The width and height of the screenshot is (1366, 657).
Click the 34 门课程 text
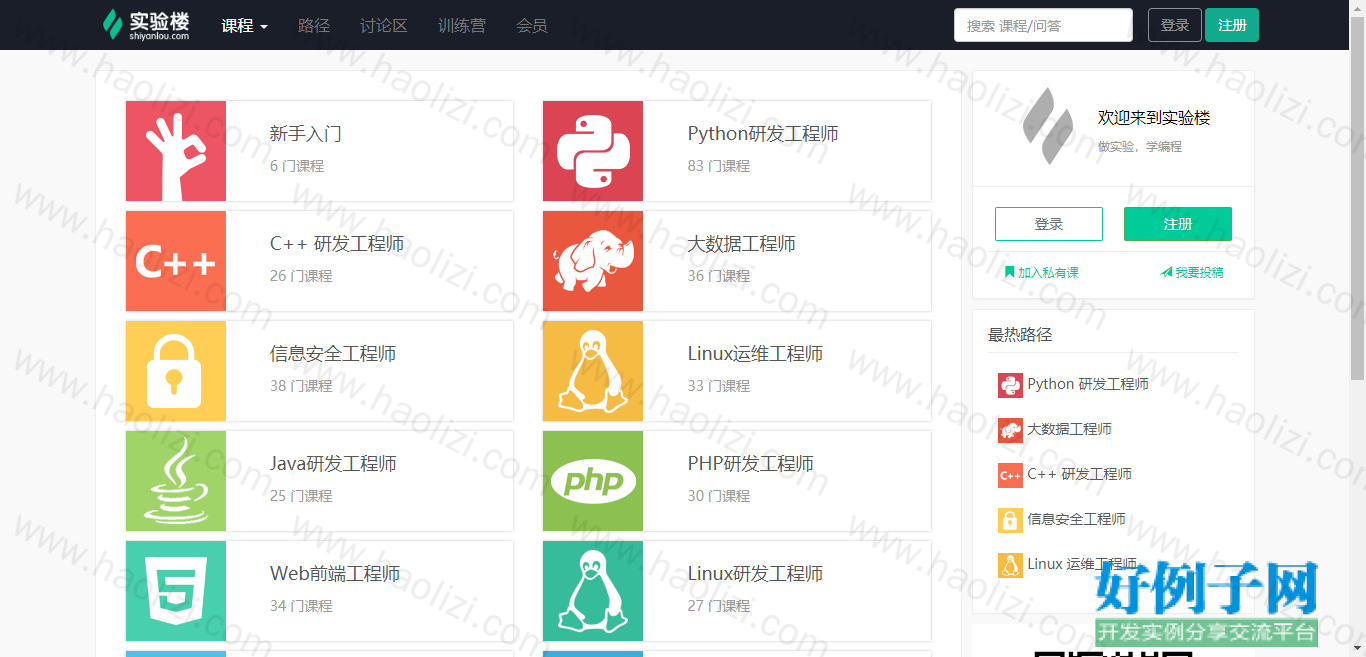(301, 606)
